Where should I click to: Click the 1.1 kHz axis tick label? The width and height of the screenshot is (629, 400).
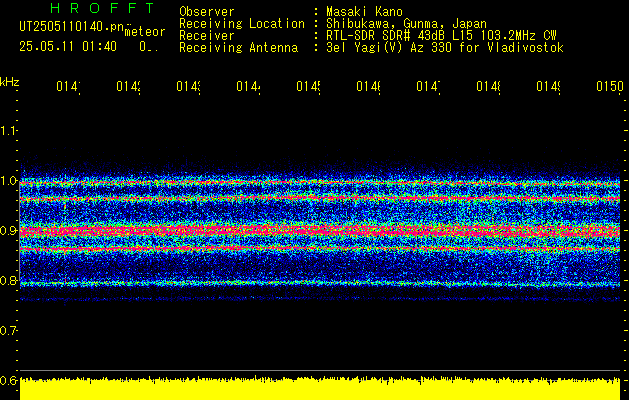pyautogui.click(x=8, y=130)
